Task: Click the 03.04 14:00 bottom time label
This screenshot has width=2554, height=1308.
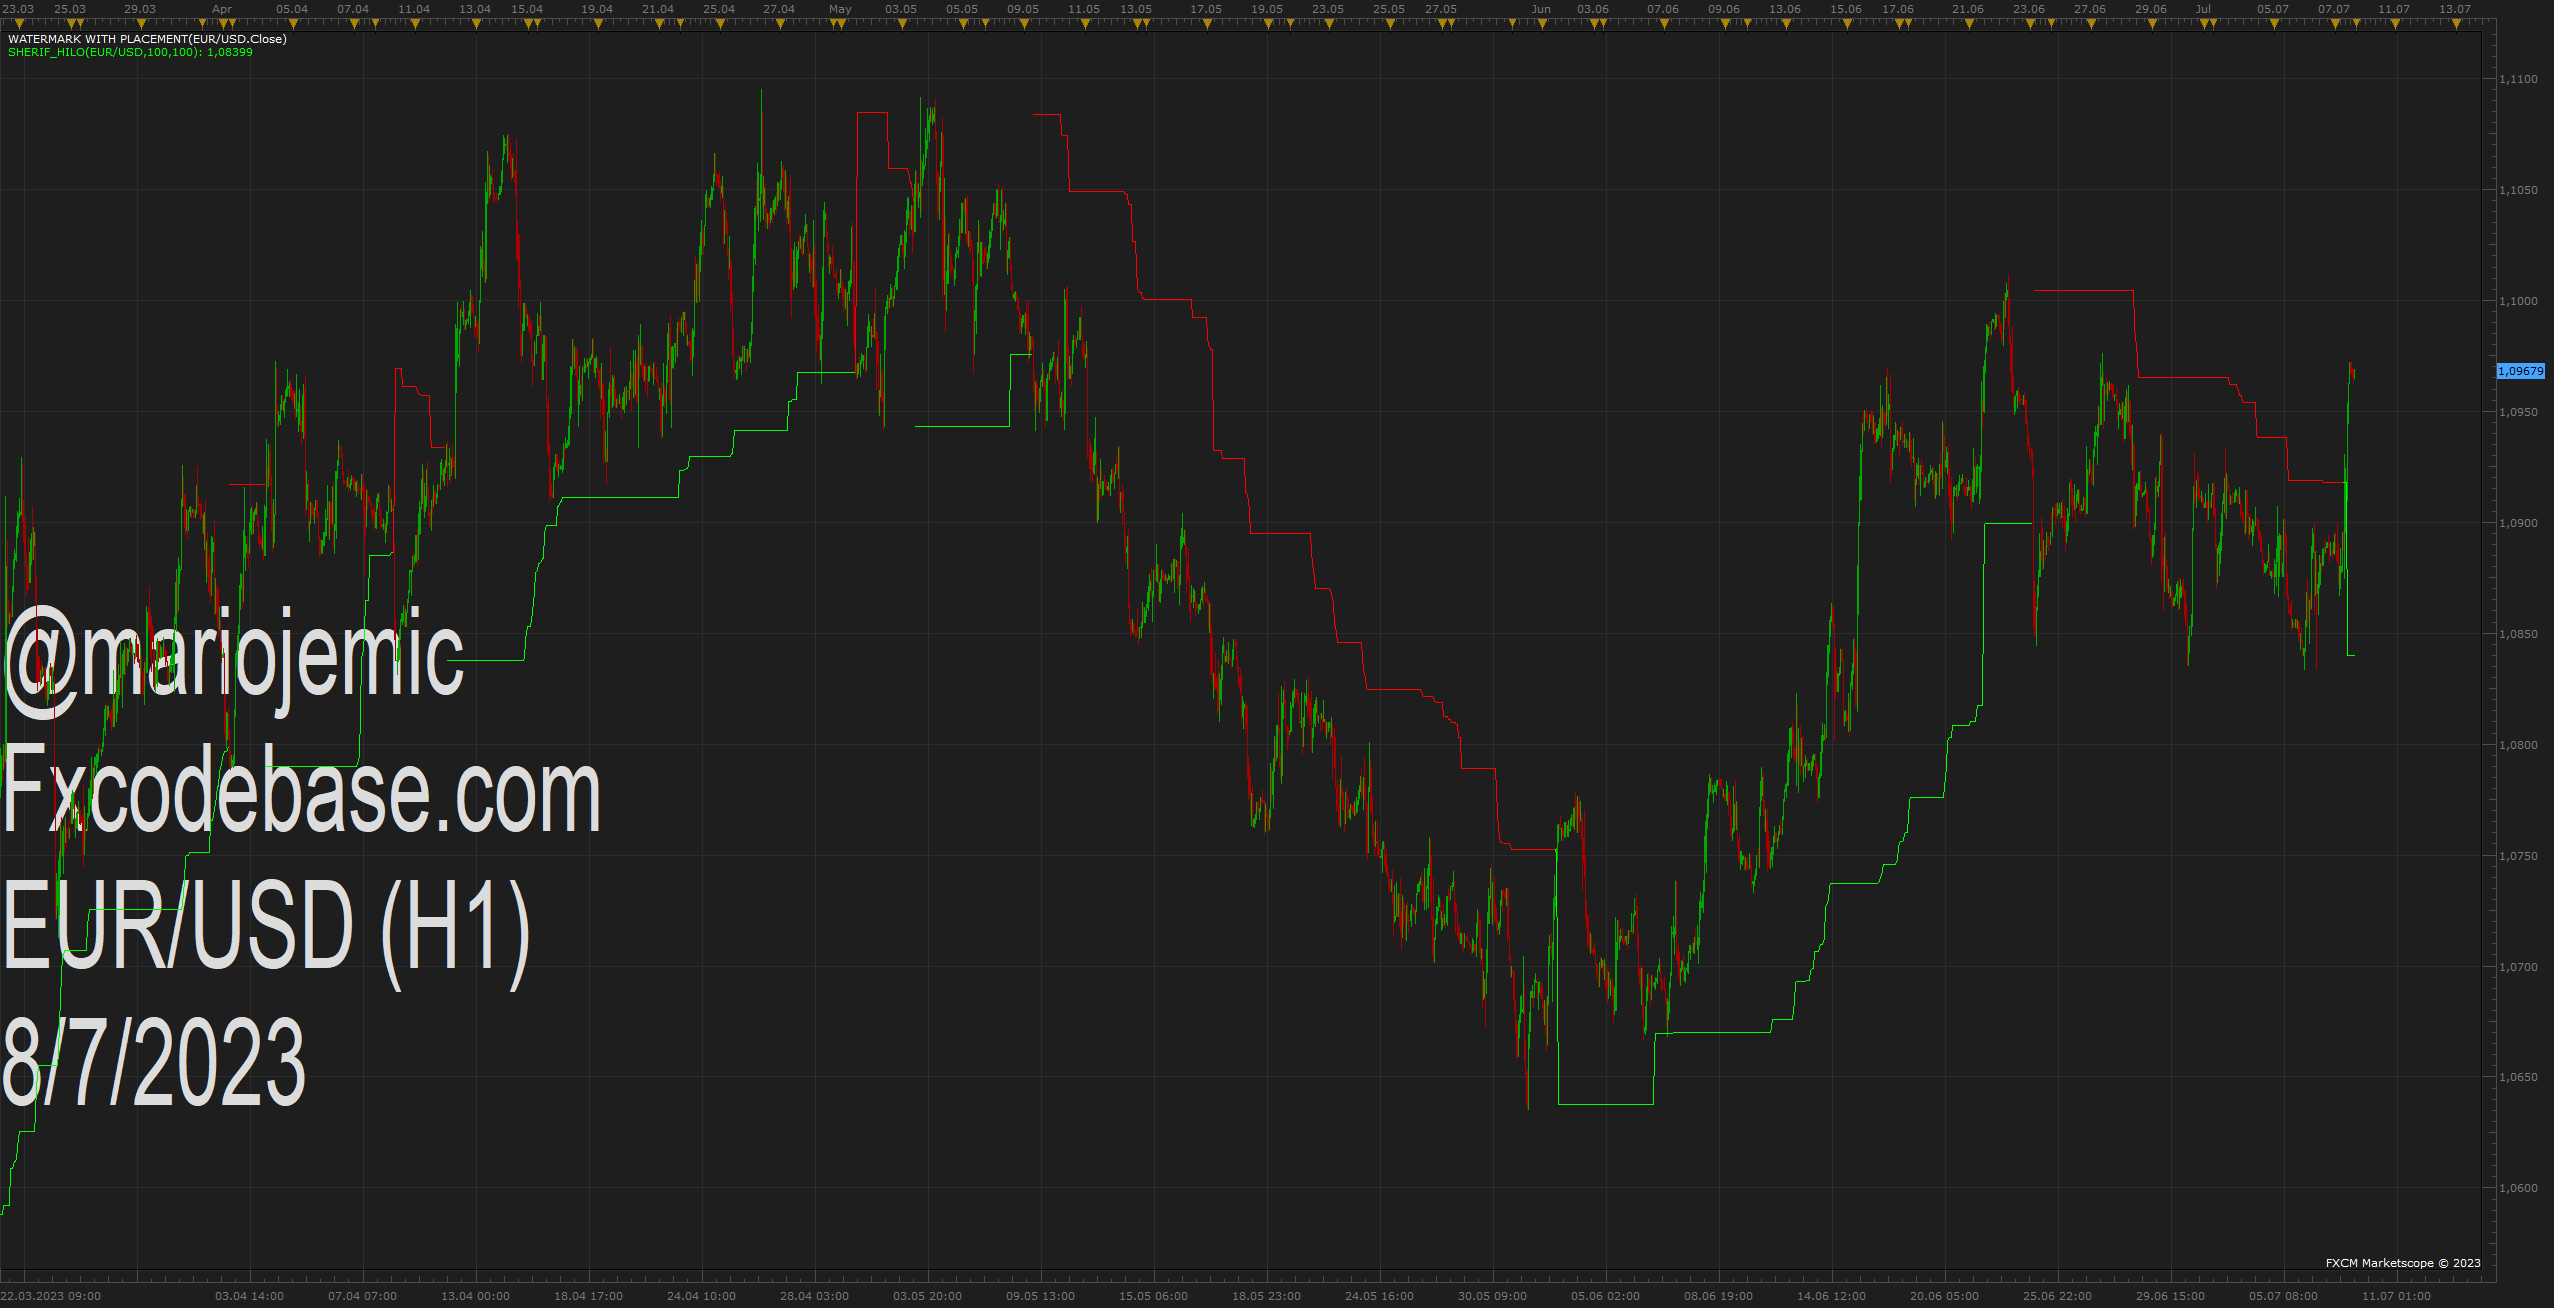Action: [250, 1296]
